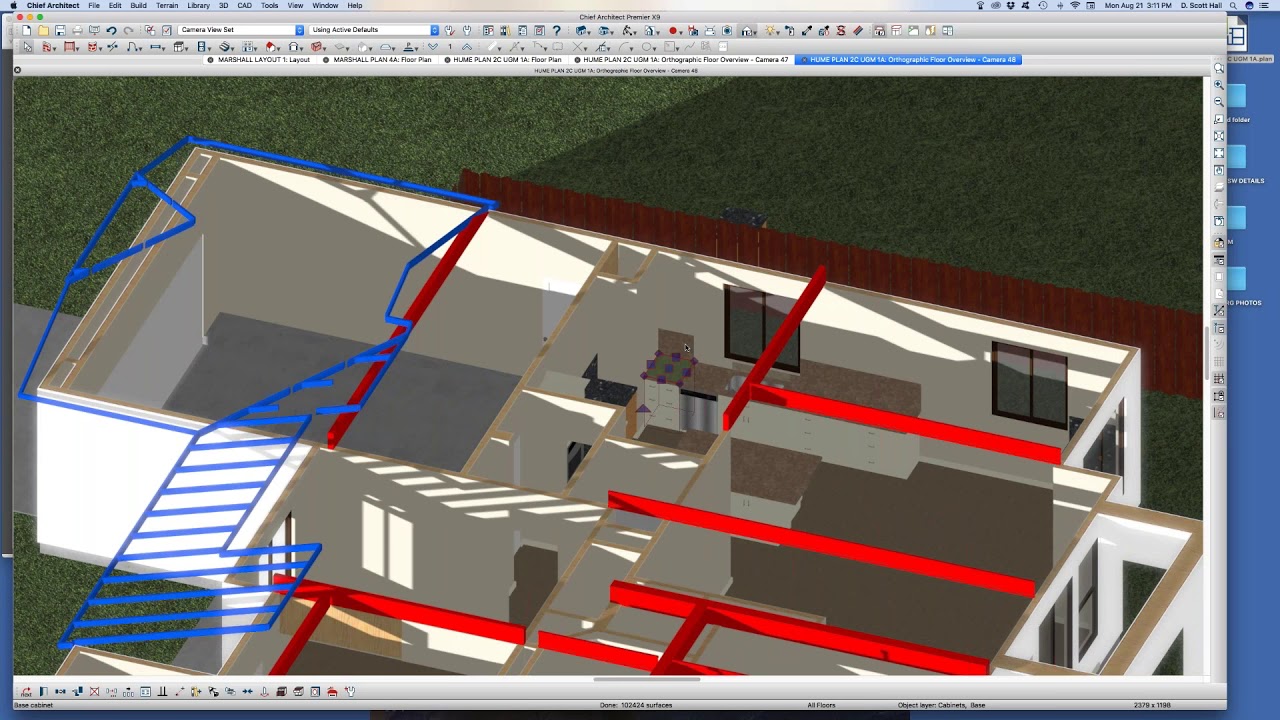Click the Zoom Out magnifier on right toolbar
The height and width of the screenshot is (720, 1280).
[1218, 102]
